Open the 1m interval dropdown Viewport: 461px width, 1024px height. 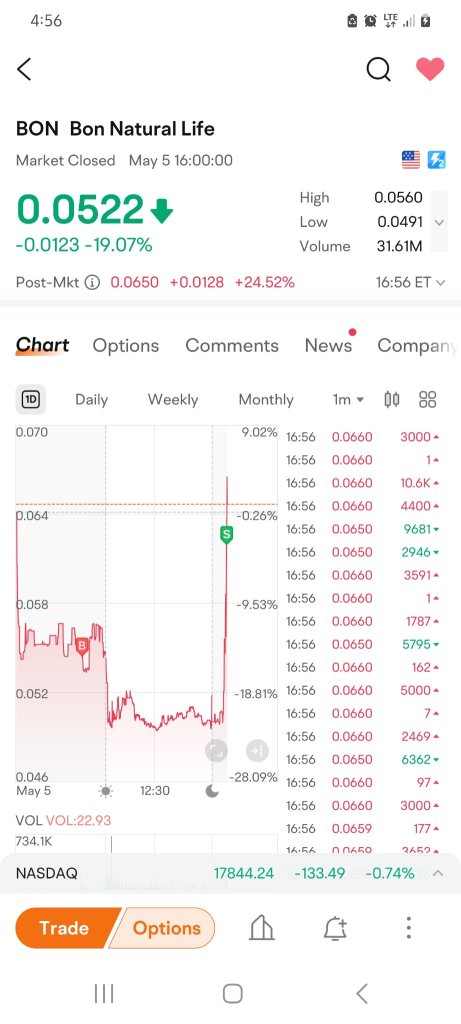[x=349, y=400]
